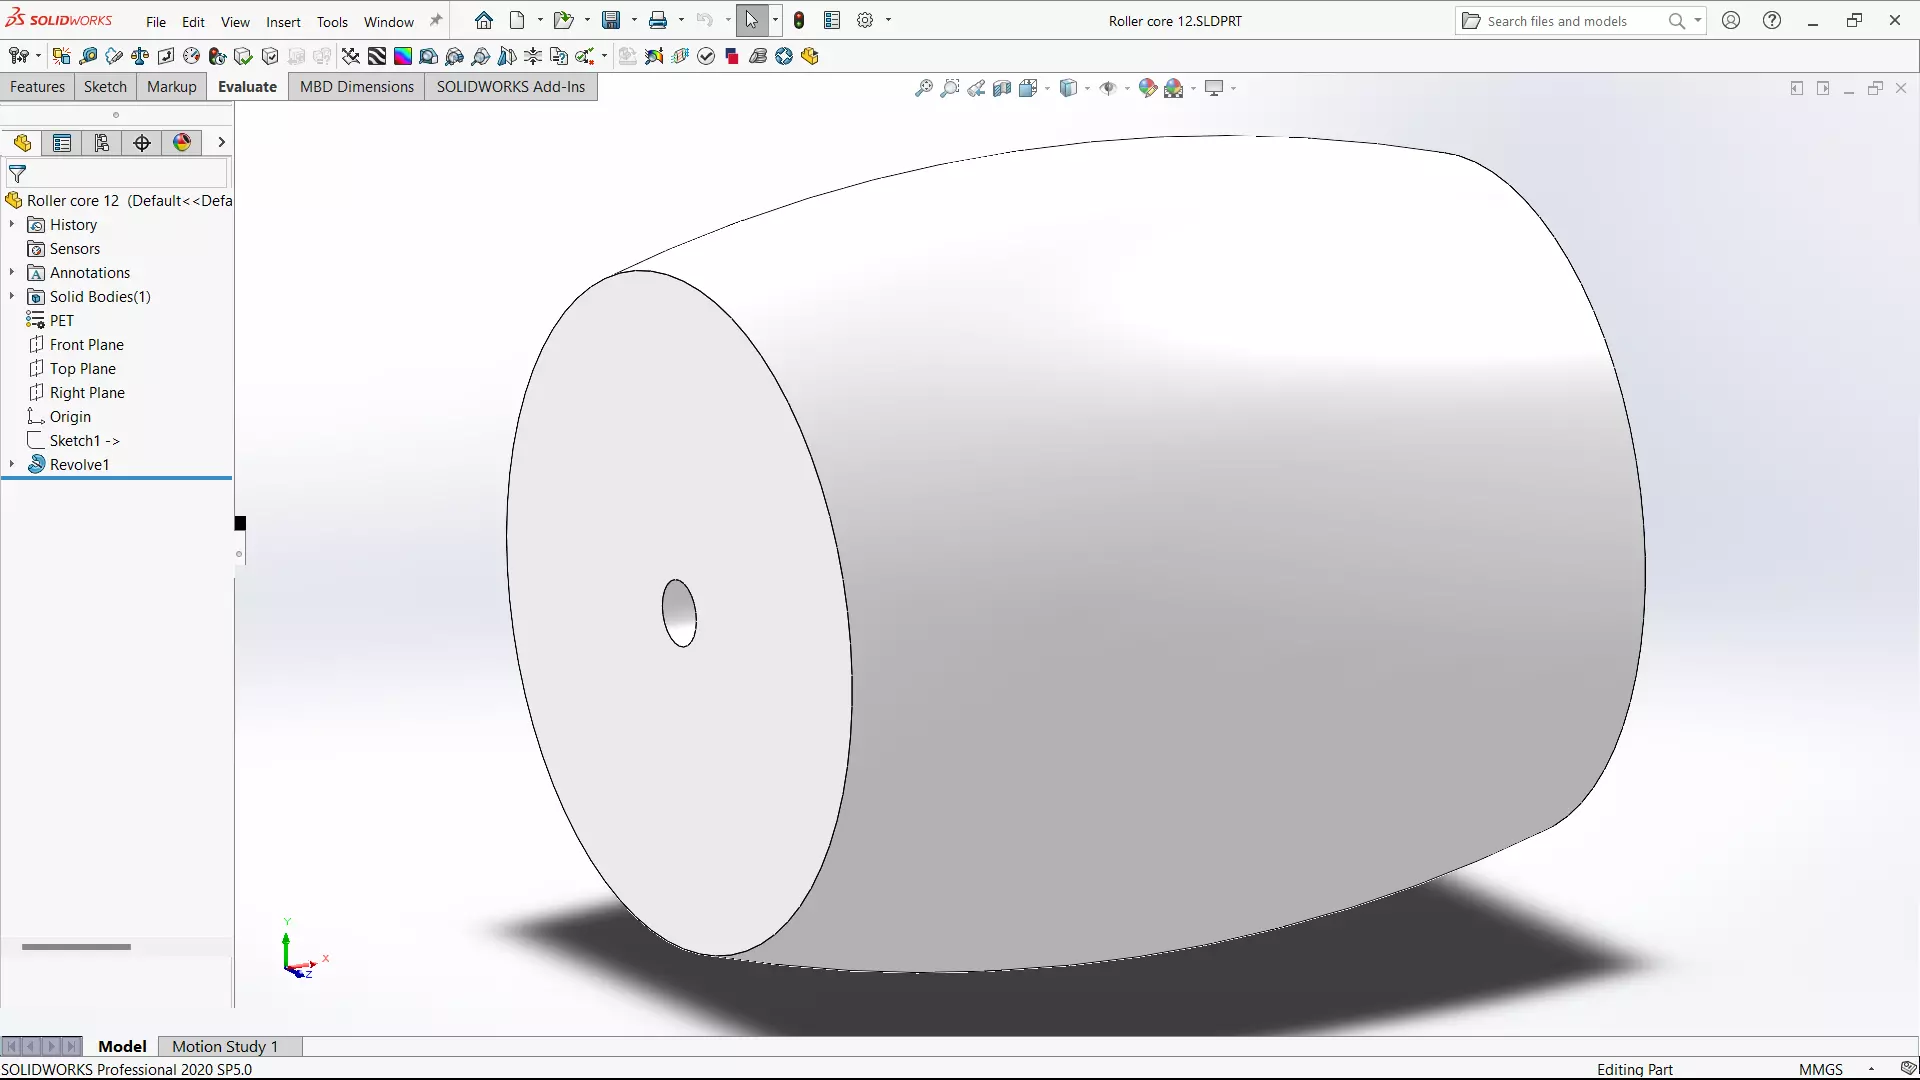Viewport: 1920px width, 1080px height.
Task: Open the Options dropdown arrow
Action: [888, 20]
